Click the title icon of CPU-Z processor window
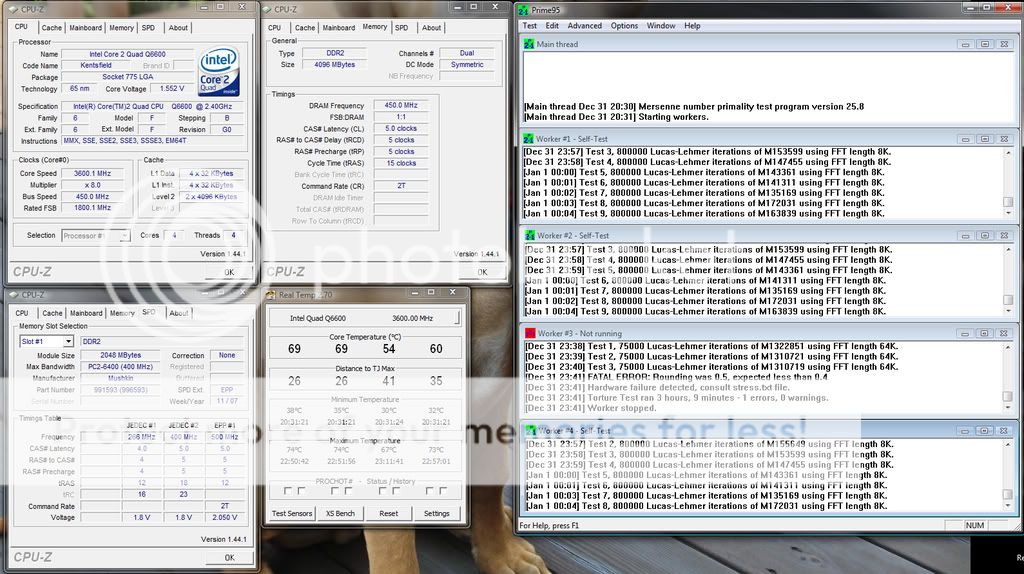The width and height of the screenshot is (1024, 574). [14, 9]
